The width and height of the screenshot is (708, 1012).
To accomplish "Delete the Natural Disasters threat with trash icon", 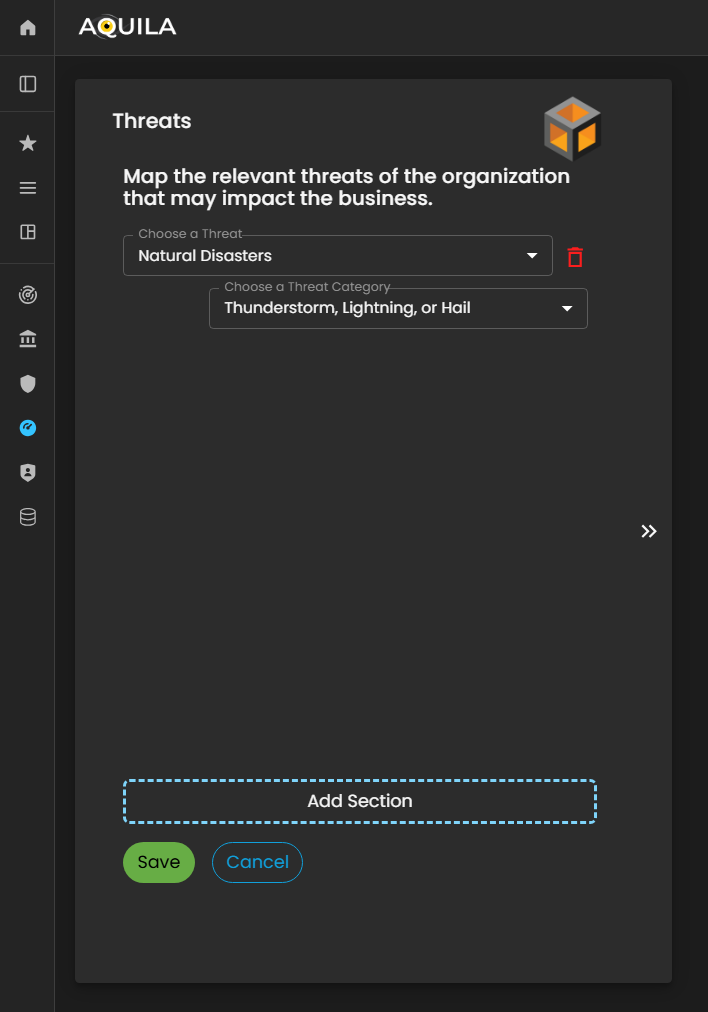I will [x=575, y=257].
